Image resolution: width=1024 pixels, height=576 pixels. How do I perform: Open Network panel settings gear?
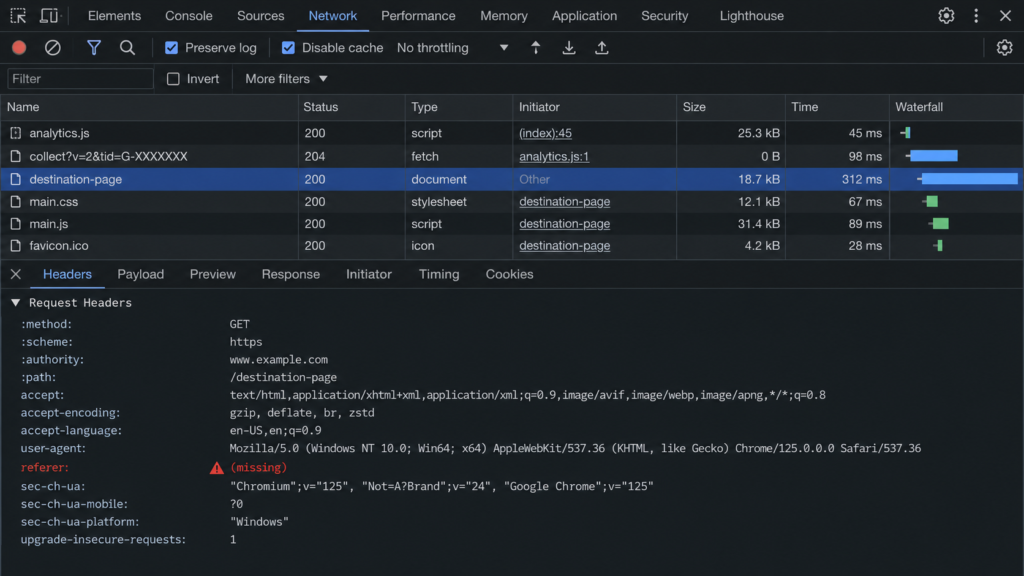click(x=1004, y=48)
